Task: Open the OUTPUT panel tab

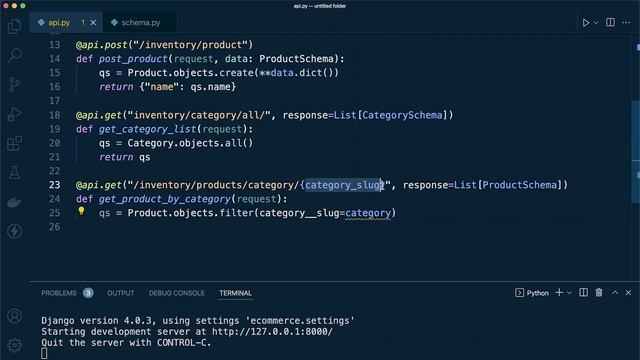Action: (x=120, y=293)
